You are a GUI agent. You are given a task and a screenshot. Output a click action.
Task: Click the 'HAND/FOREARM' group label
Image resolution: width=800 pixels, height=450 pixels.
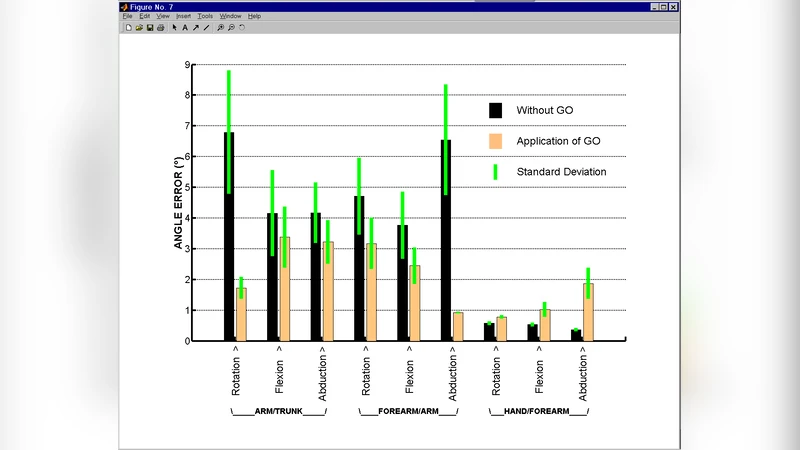click(536, 411)
